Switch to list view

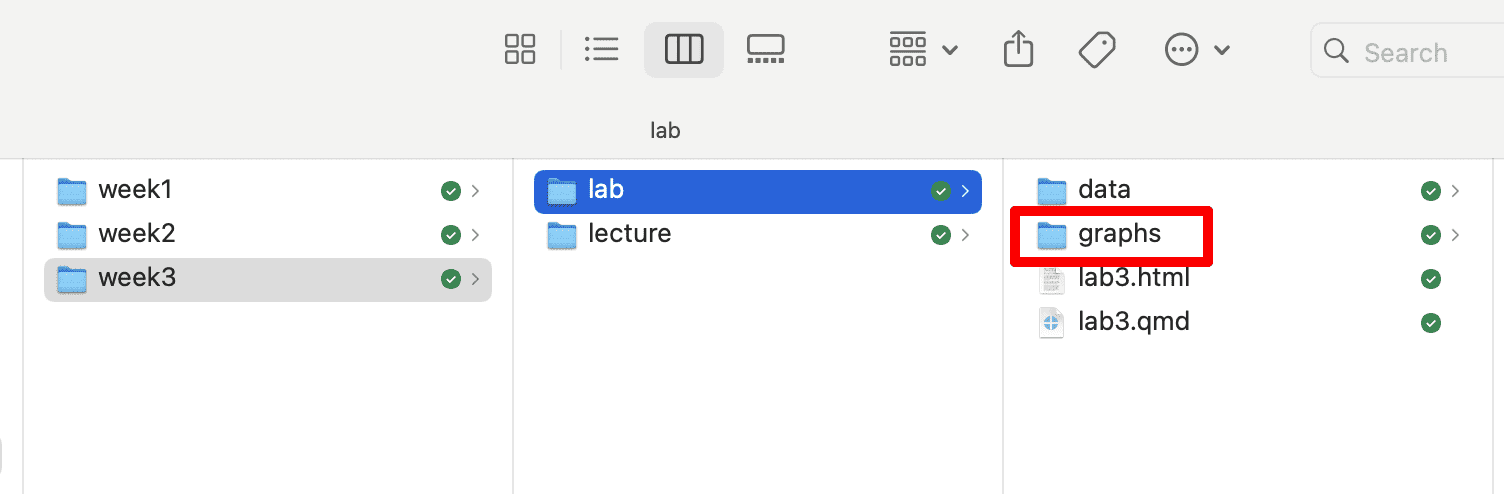pyautogui.click(x=601, y=49)
